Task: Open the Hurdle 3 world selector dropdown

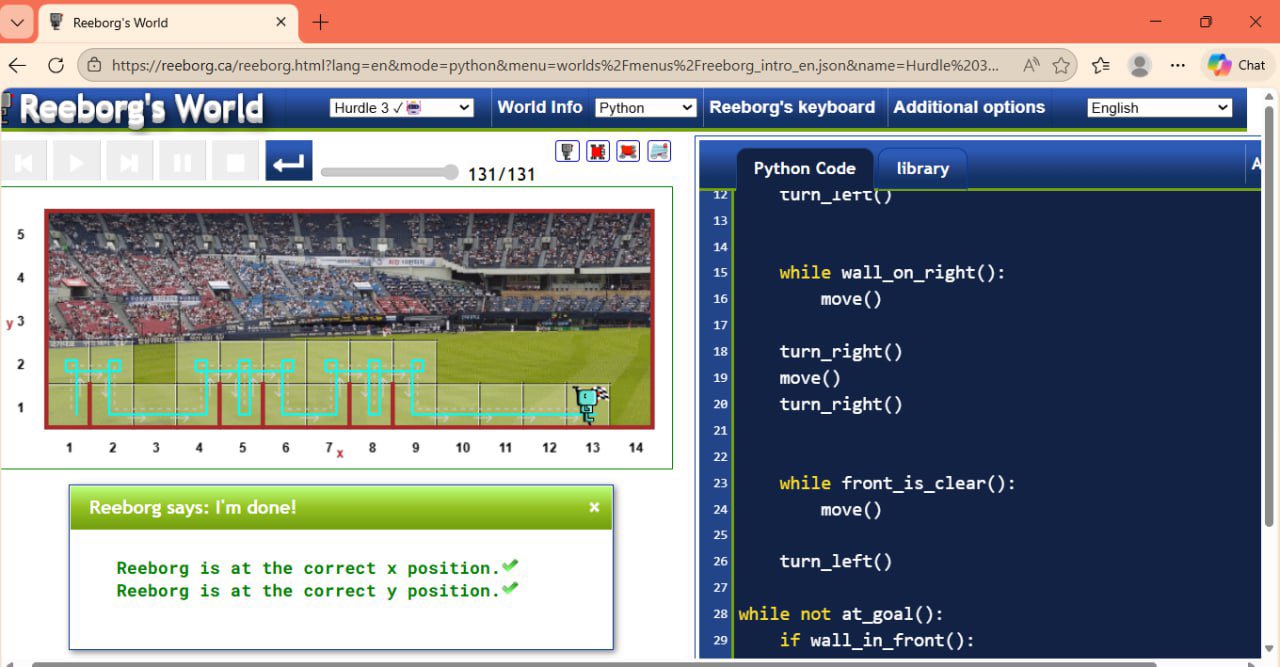Action: click(401, 108)
